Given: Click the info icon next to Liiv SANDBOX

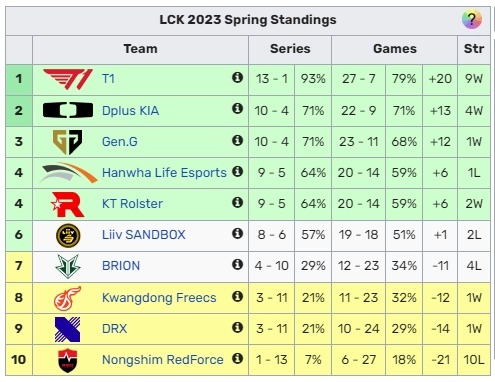Looking at the screenshot, I should 237,233.
